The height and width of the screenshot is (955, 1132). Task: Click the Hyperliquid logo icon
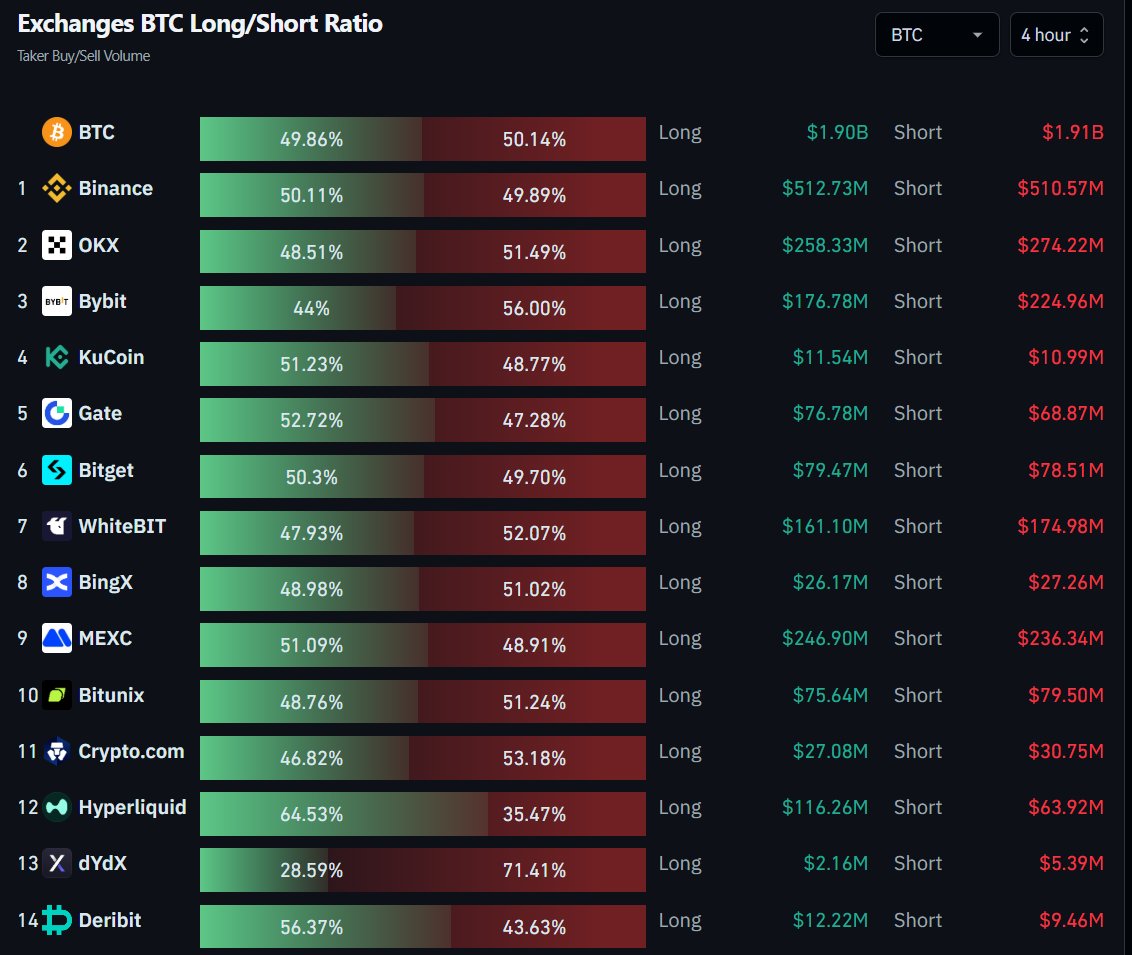(56, 807)
